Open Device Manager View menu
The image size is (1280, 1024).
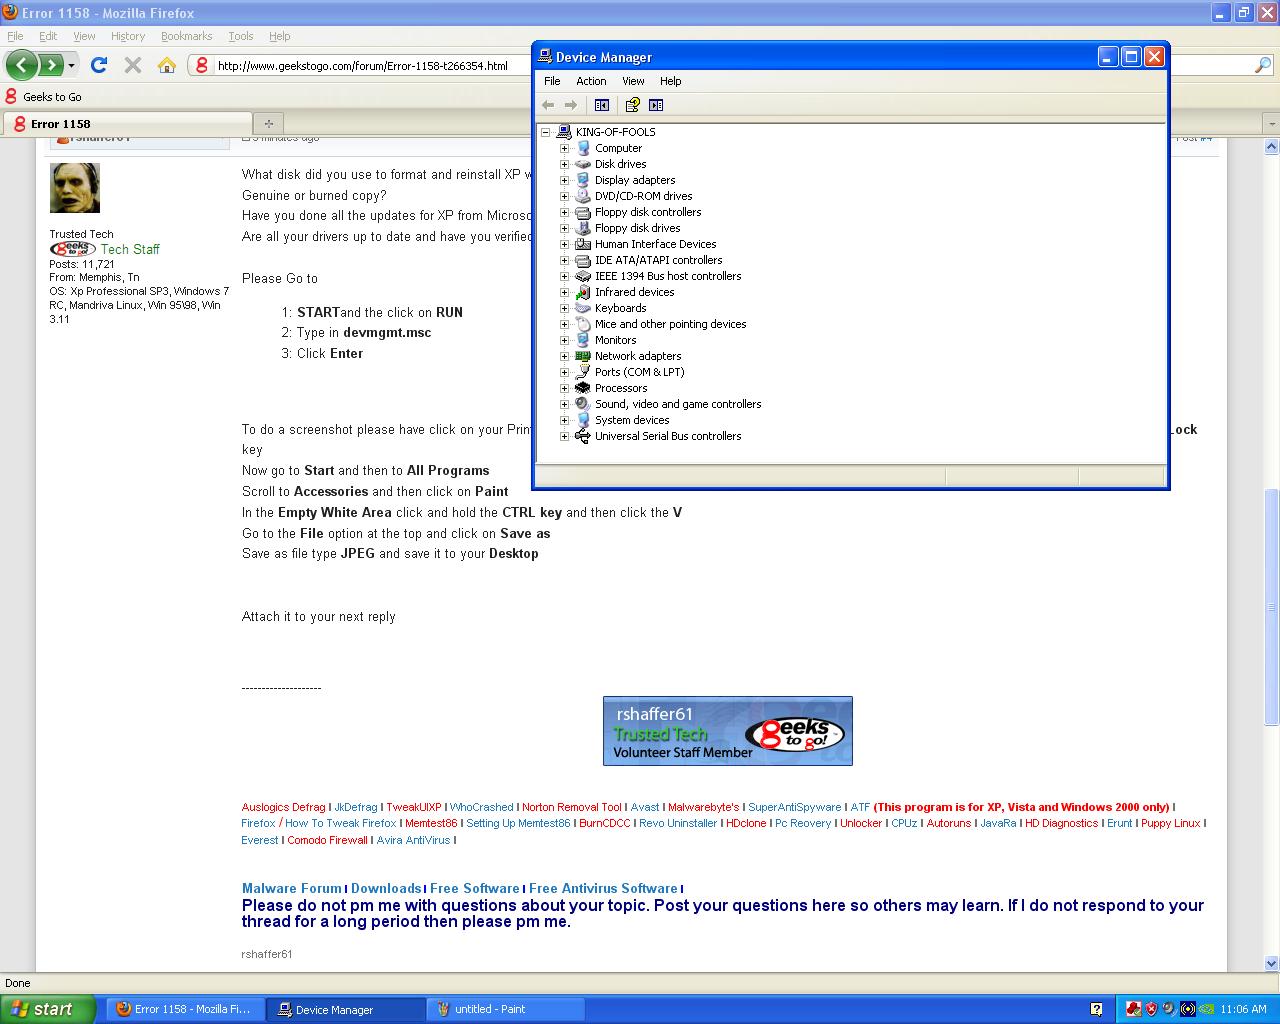click(633, 81)
